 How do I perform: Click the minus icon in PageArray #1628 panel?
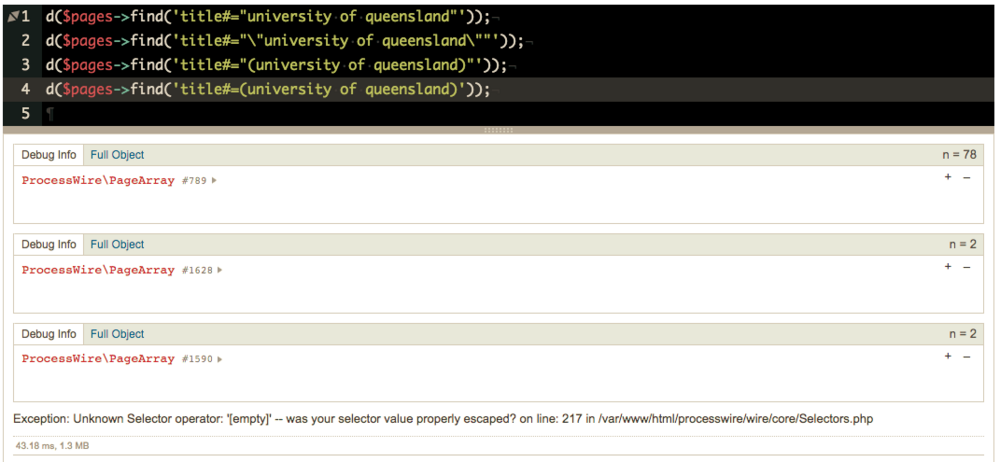pyautogui.click(x=966, y=267)
